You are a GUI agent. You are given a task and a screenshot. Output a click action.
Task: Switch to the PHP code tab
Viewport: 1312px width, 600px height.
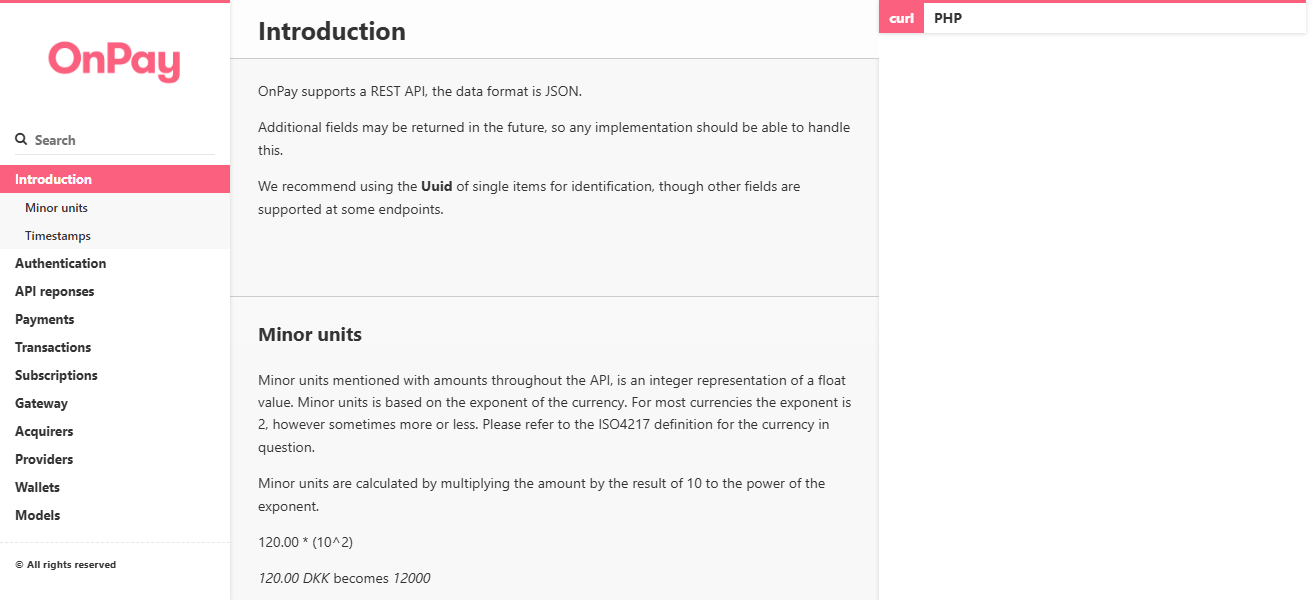tap(946, 17)
